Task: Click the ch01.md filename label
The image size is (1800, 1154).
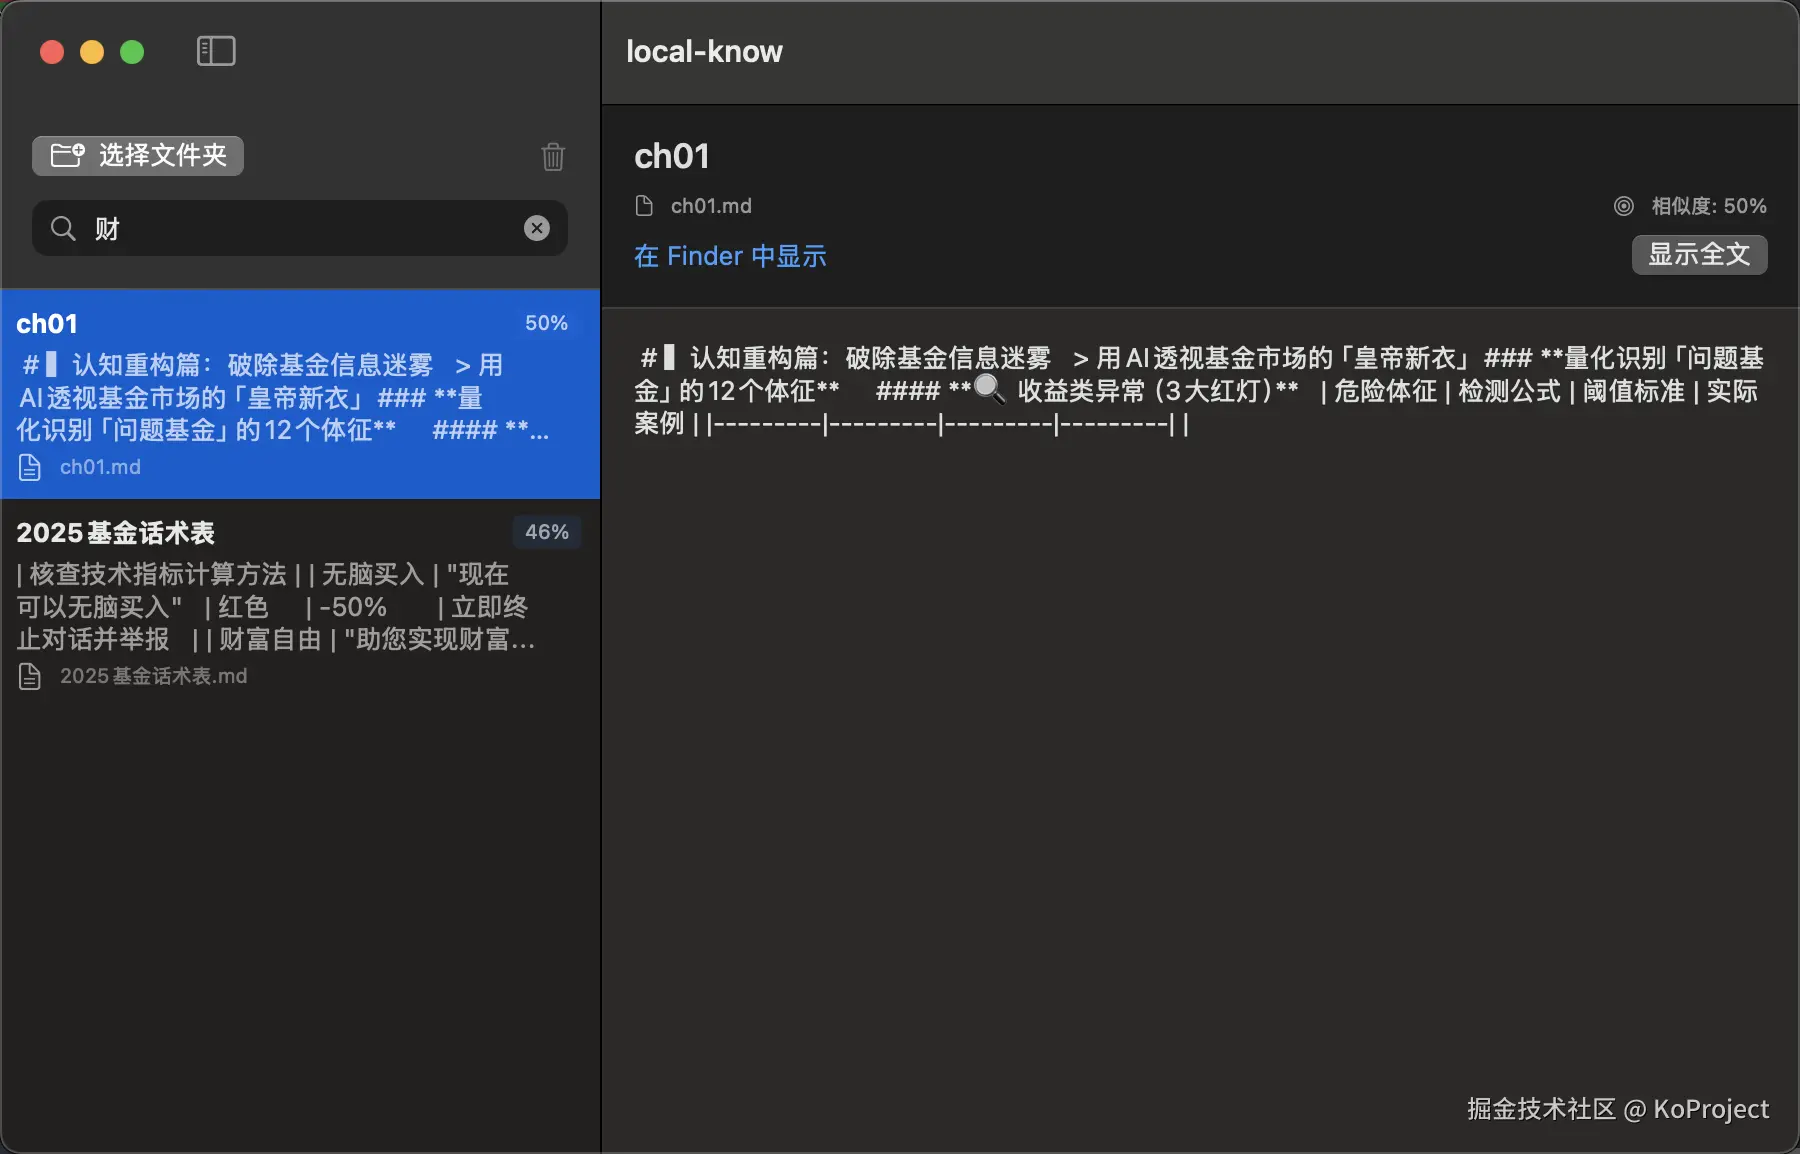Action: [710, 205]
